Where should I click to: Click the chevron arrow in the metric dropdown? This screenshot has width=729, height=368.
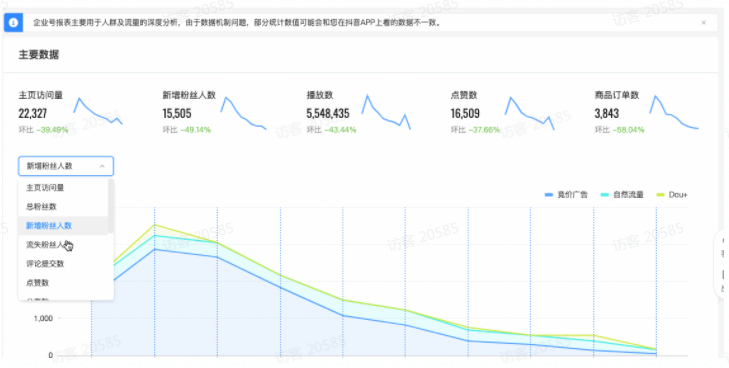102,166
